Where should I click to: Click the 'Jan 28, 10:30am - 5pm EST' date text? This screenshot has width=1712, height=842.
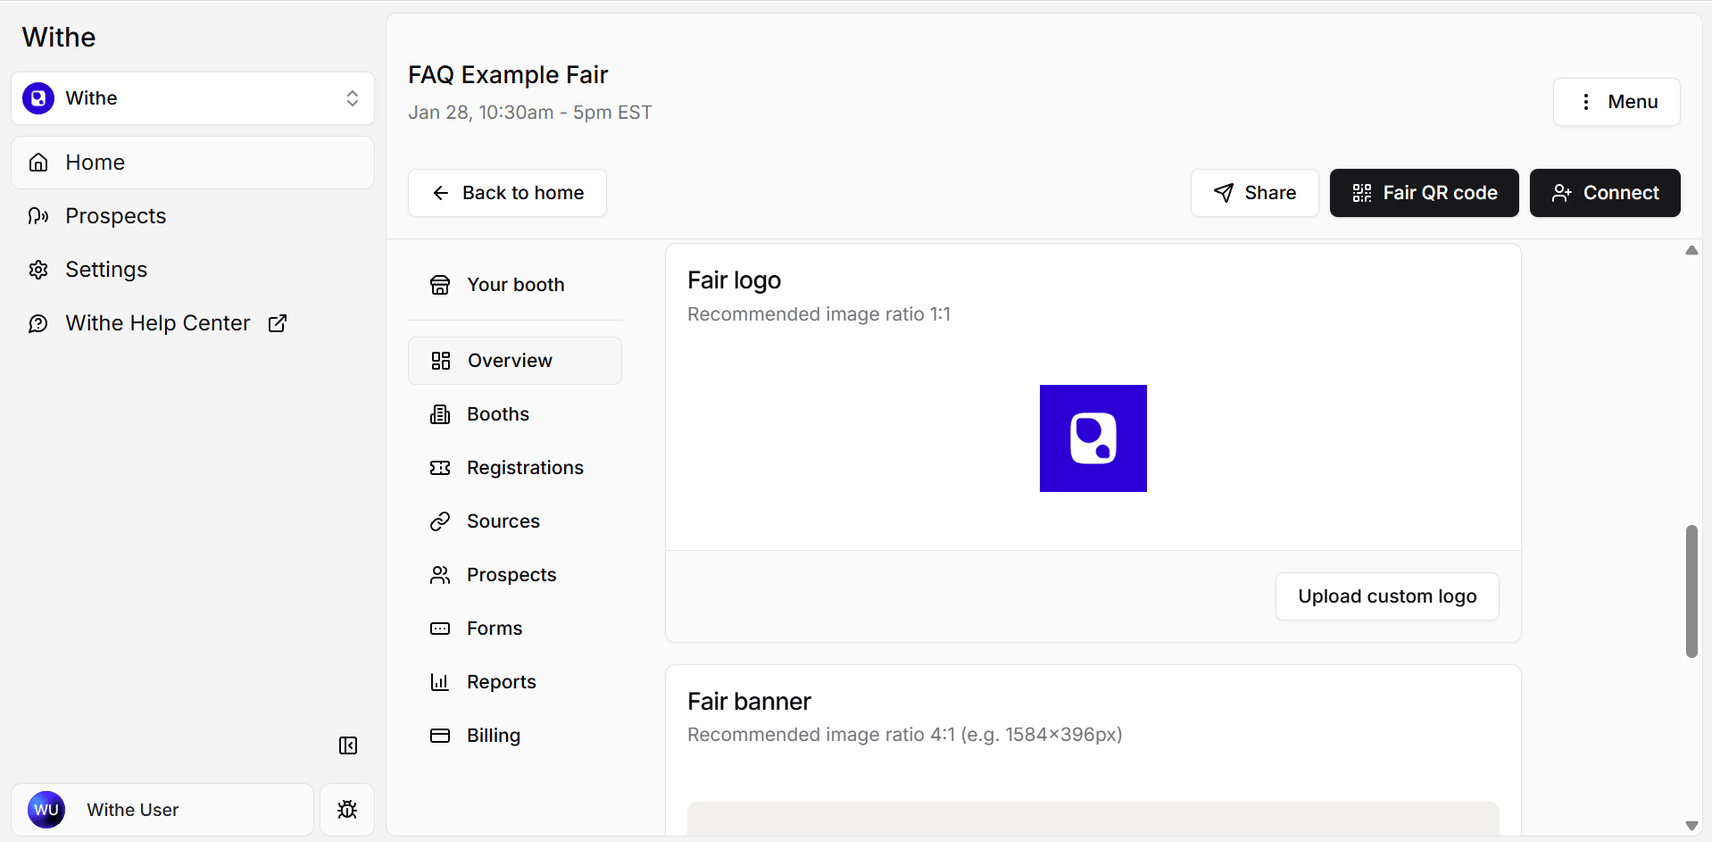click(530, 112)
